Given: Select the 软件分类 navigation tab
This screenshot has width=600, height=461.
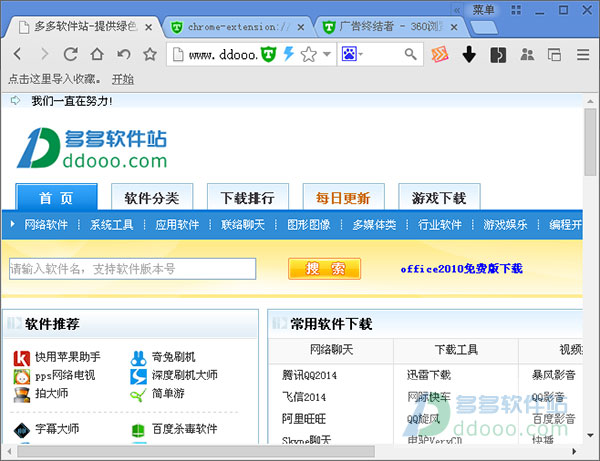Looking at the screenshot, I should coord(152,197).
